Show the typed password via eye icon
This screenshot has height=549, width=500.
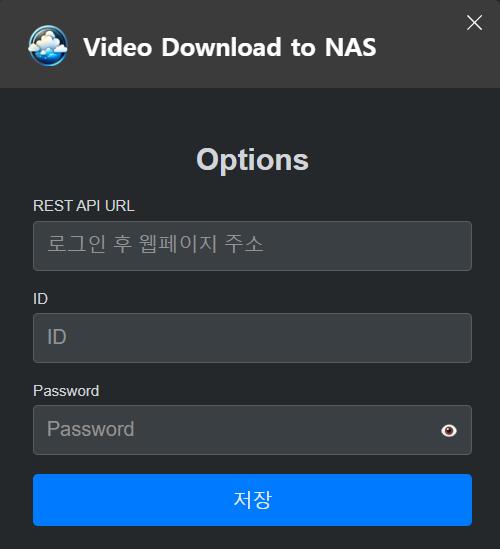point(449,430)
